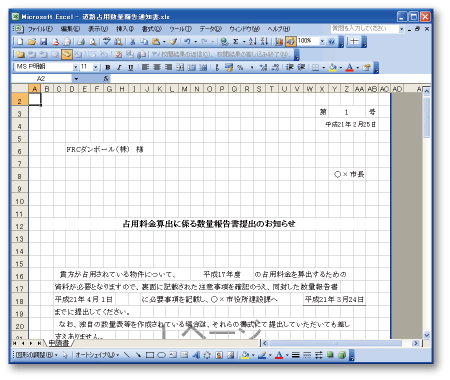Select the Line drawing tool
This screenshot has height=380, width=450.
[x=127, y=355]
